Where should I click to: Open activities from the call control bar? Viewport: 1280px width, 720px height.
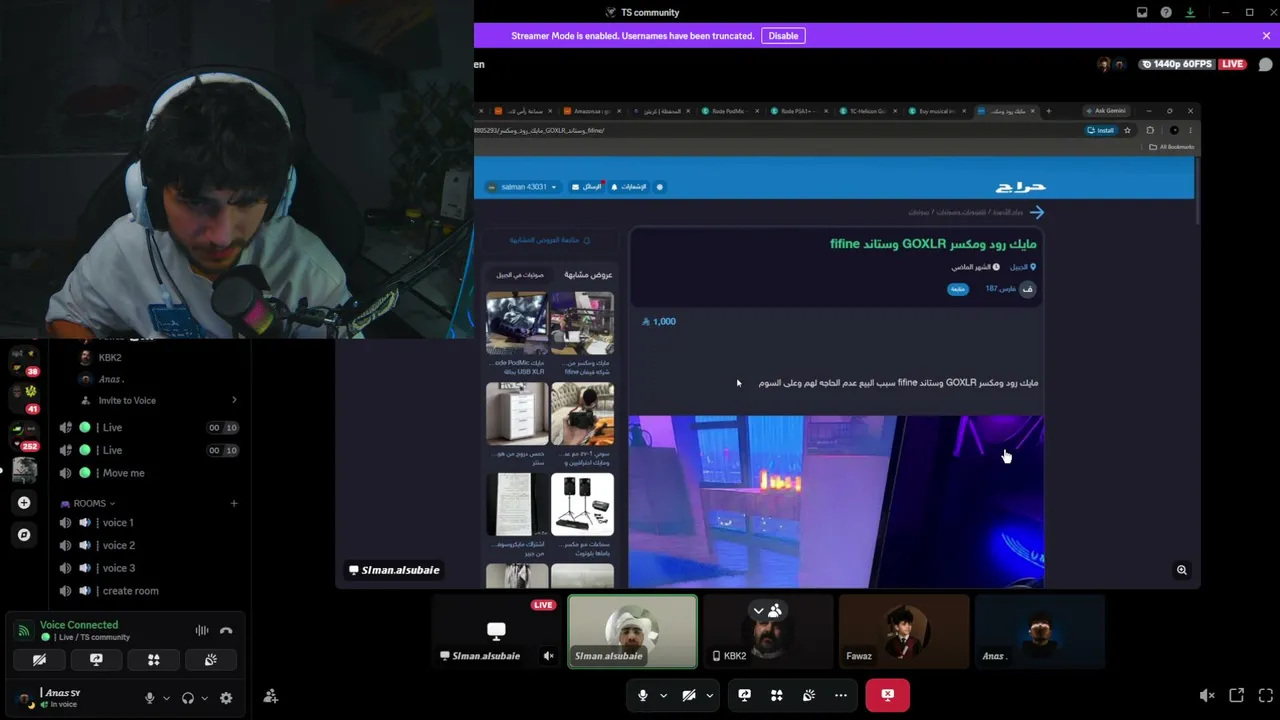pos(776,695)
